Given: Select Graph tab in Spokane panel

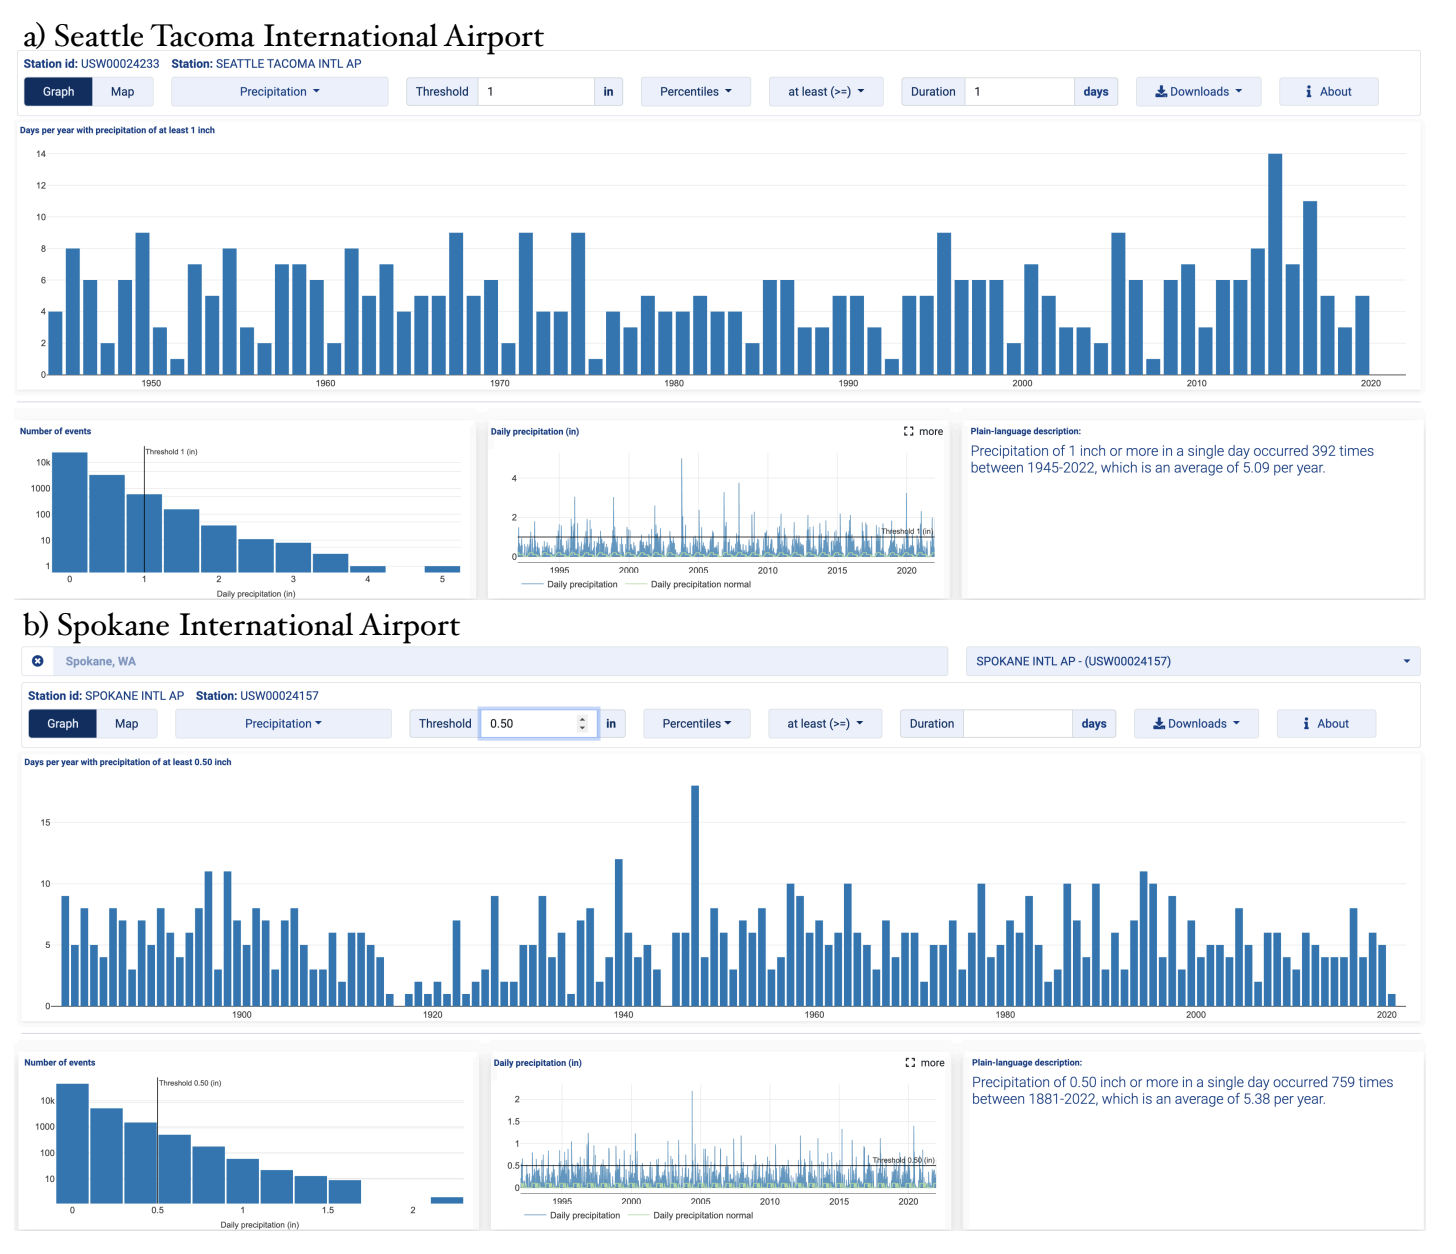Looking at the screenshot, I should tap(62, 724).
